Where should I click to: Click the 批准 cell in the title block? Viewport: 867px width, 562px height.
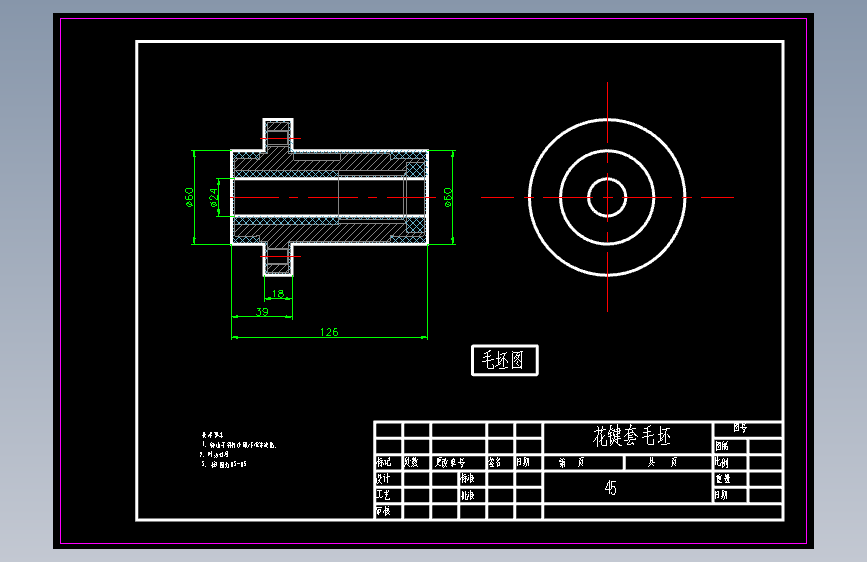pyautogui.click(x=473, y=495)
